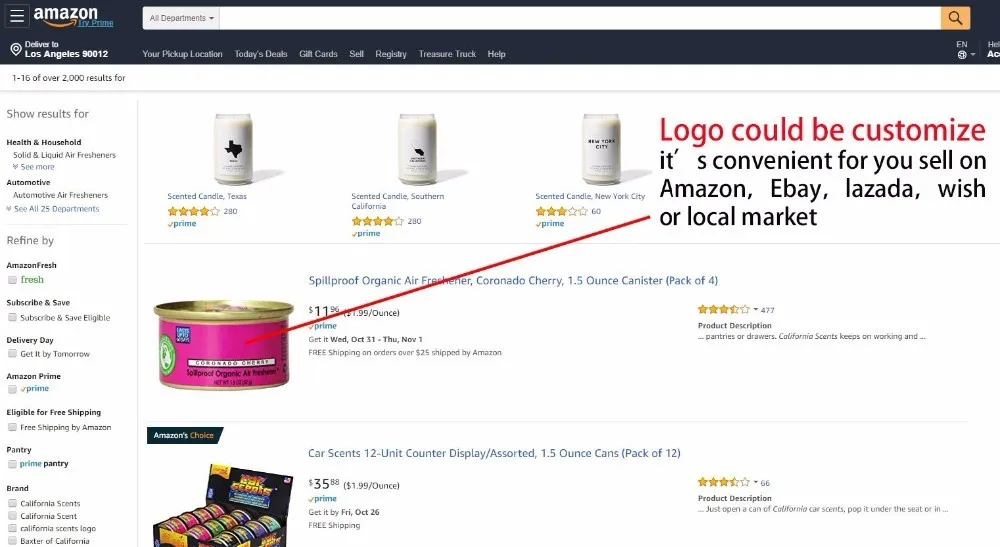1000x547 pixels.
Task: Click the Amazon's Choice badge
Action: [184, 435]
